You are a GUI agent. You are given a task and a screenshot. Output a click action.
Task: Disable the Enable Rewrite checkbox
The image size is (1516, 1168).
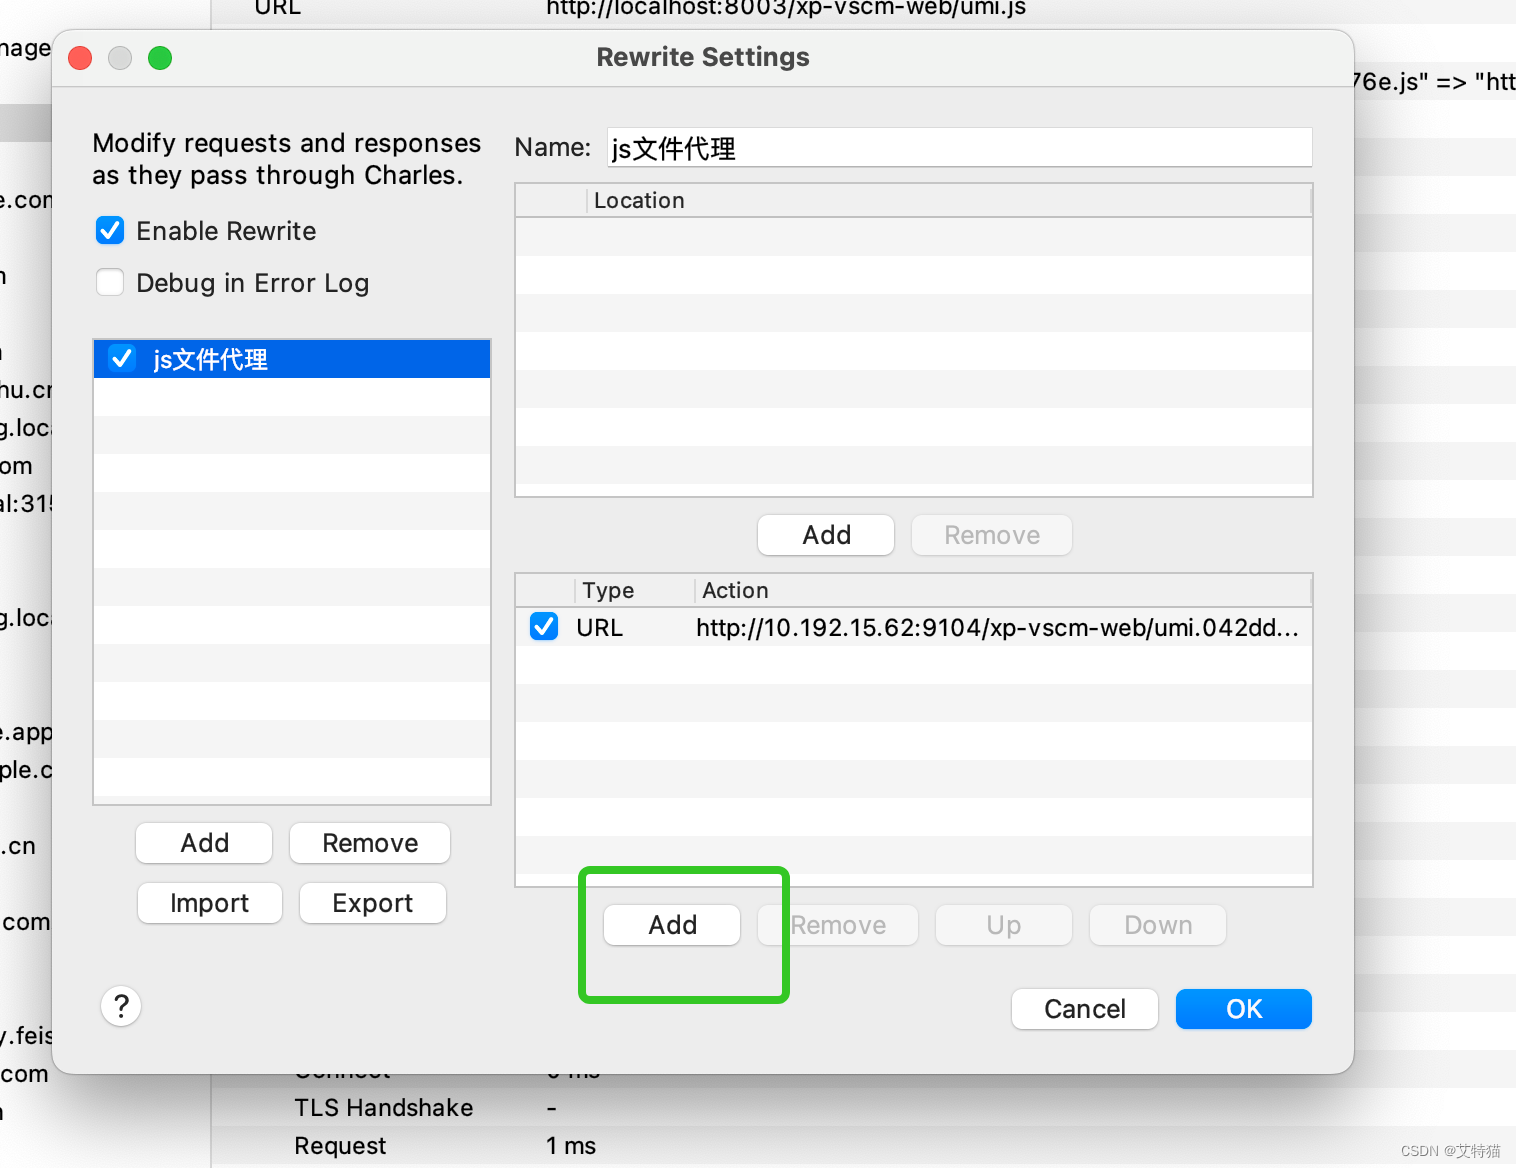(x=110, y=230)
